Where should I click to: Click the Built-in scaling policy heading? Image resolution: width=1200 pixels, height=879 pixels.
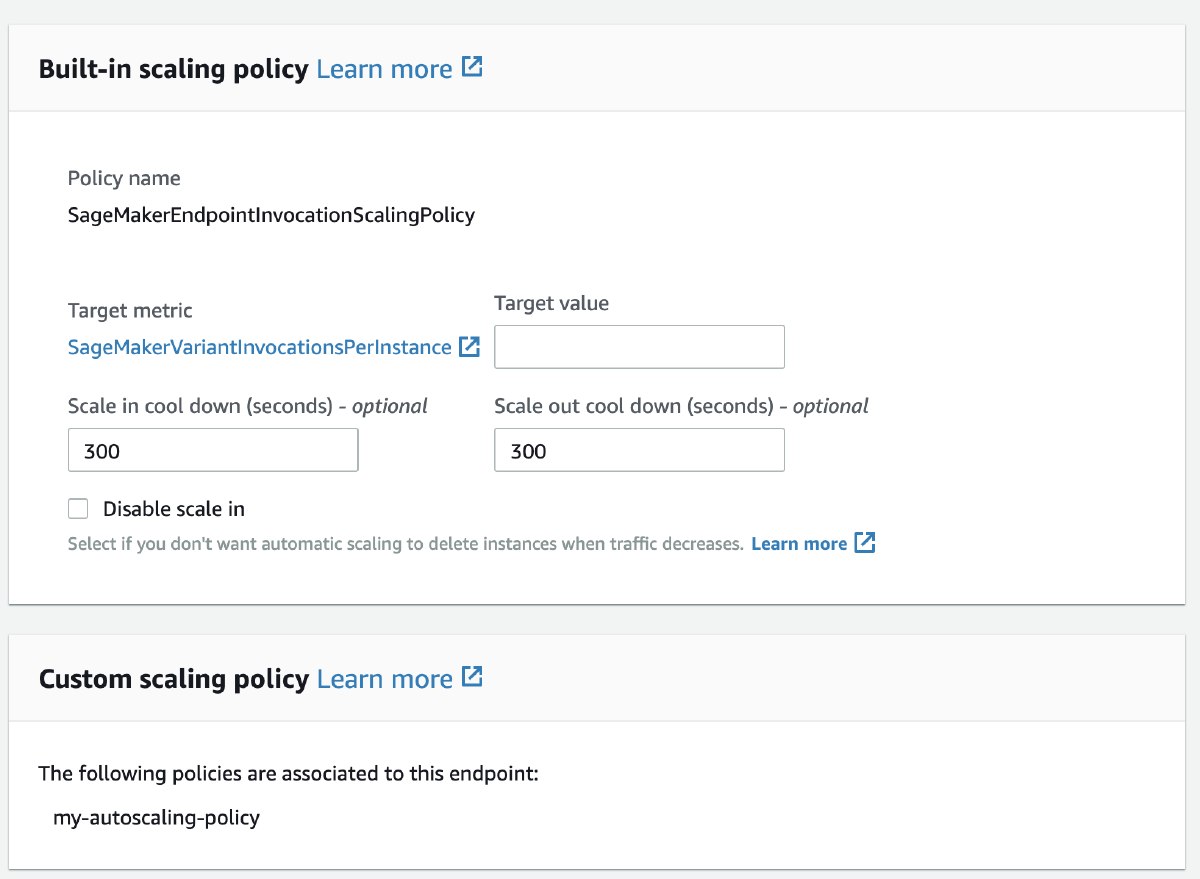point(173,69)
